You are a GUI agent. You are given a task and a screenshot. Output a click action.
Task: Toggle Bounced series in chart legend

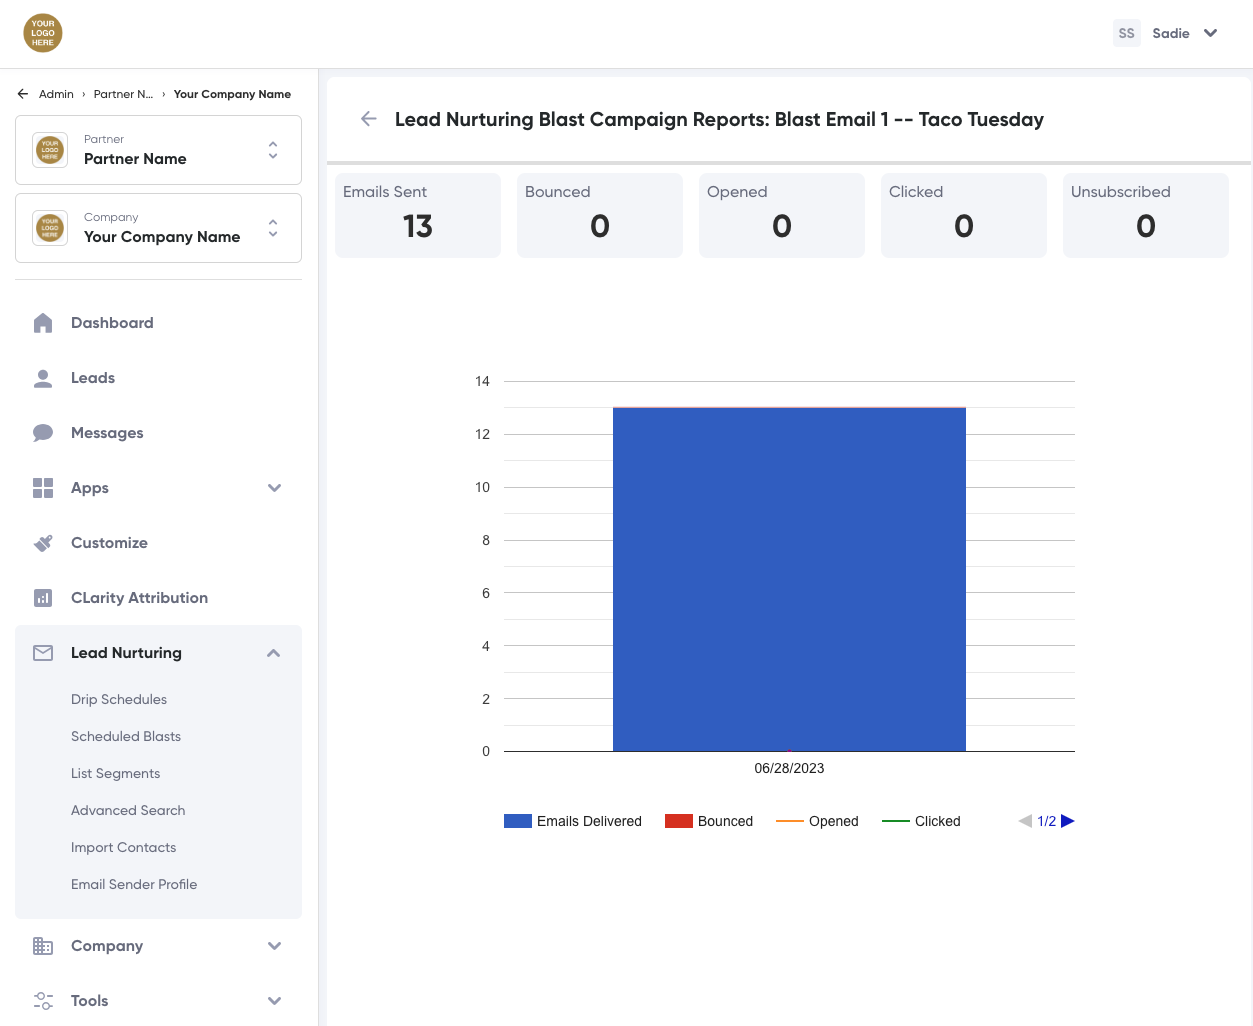(709, 821)
